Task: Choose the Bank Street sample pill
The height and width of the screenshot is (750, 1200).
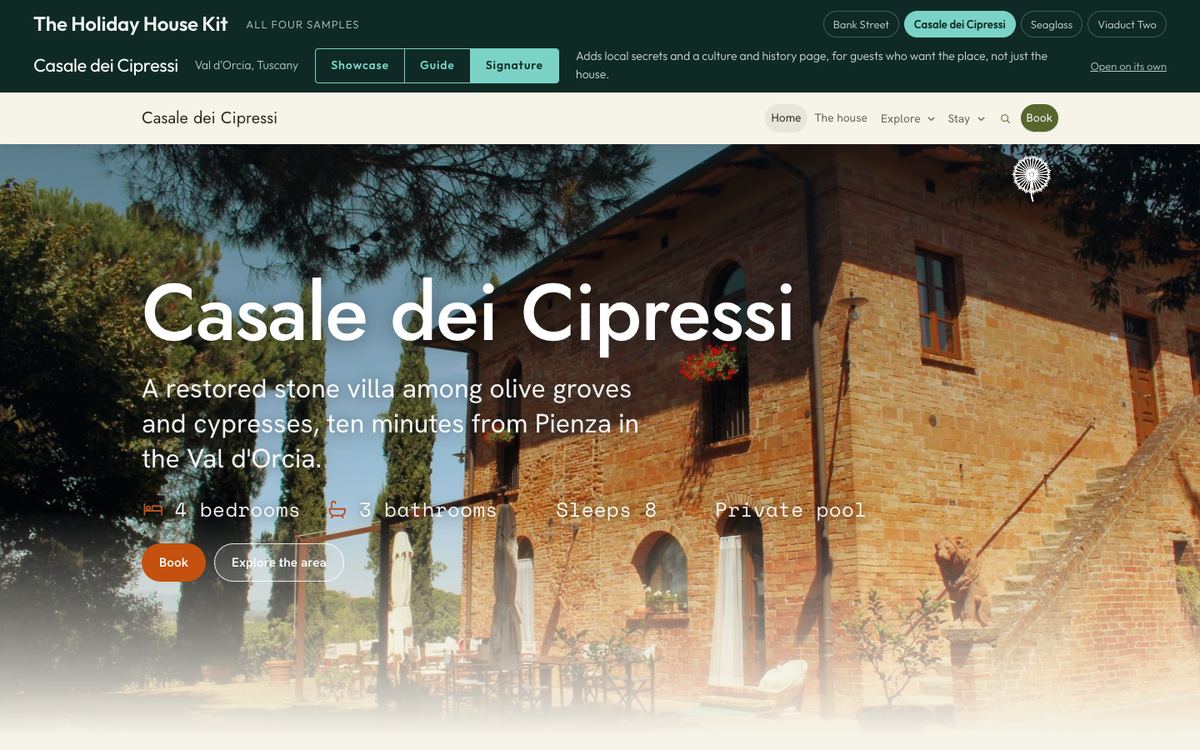Action: click(861, 24)
